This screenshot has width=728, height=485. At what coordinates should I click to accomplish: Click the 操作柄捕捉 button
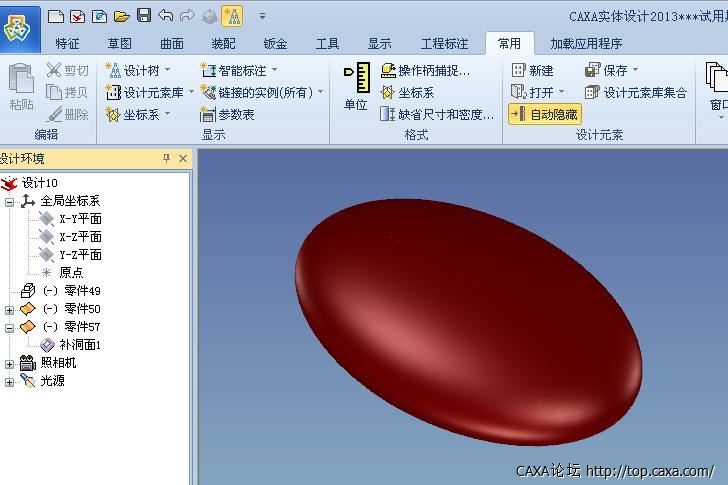[425, 71]
